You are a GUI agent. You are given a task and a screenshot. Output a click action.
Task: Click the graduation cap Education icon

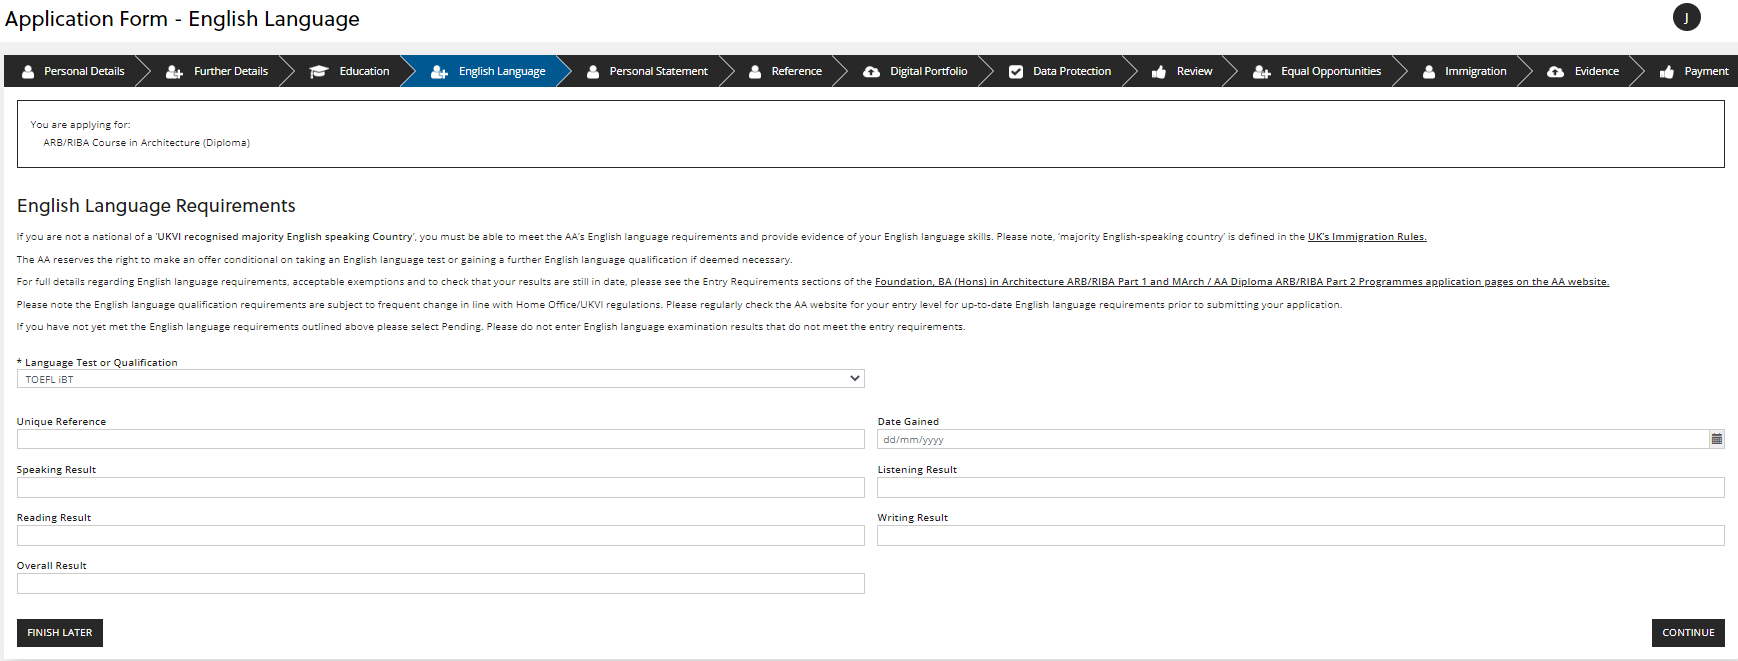[x=319, y=72]
